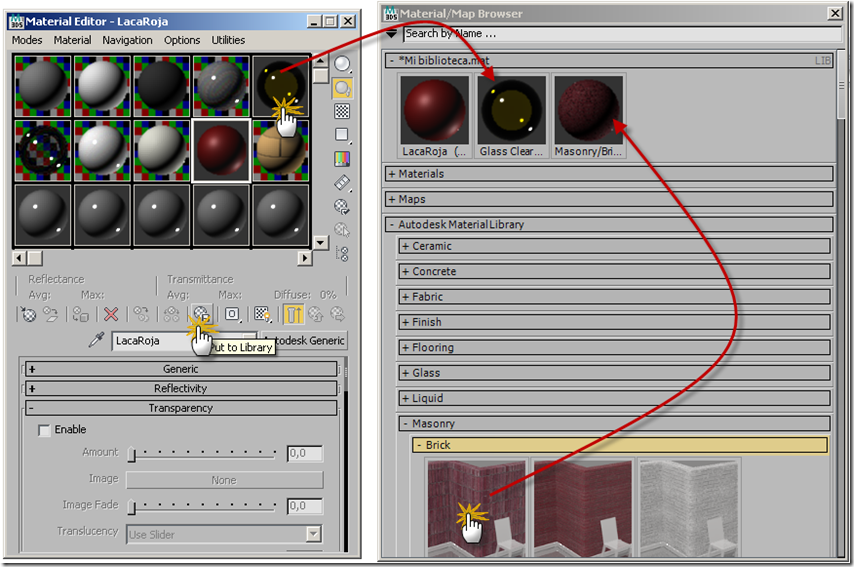Viewport: 854px width, 567px height.
Task: Select the white brick material thumbnail
Action: coord(688,508)
